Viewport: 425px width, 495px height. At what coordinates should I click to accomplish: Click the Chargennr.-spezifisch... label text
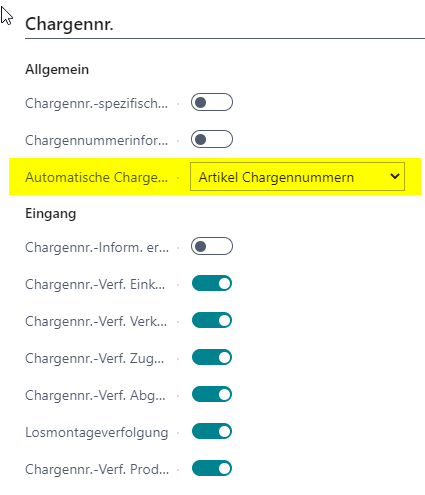coord(97,103)
